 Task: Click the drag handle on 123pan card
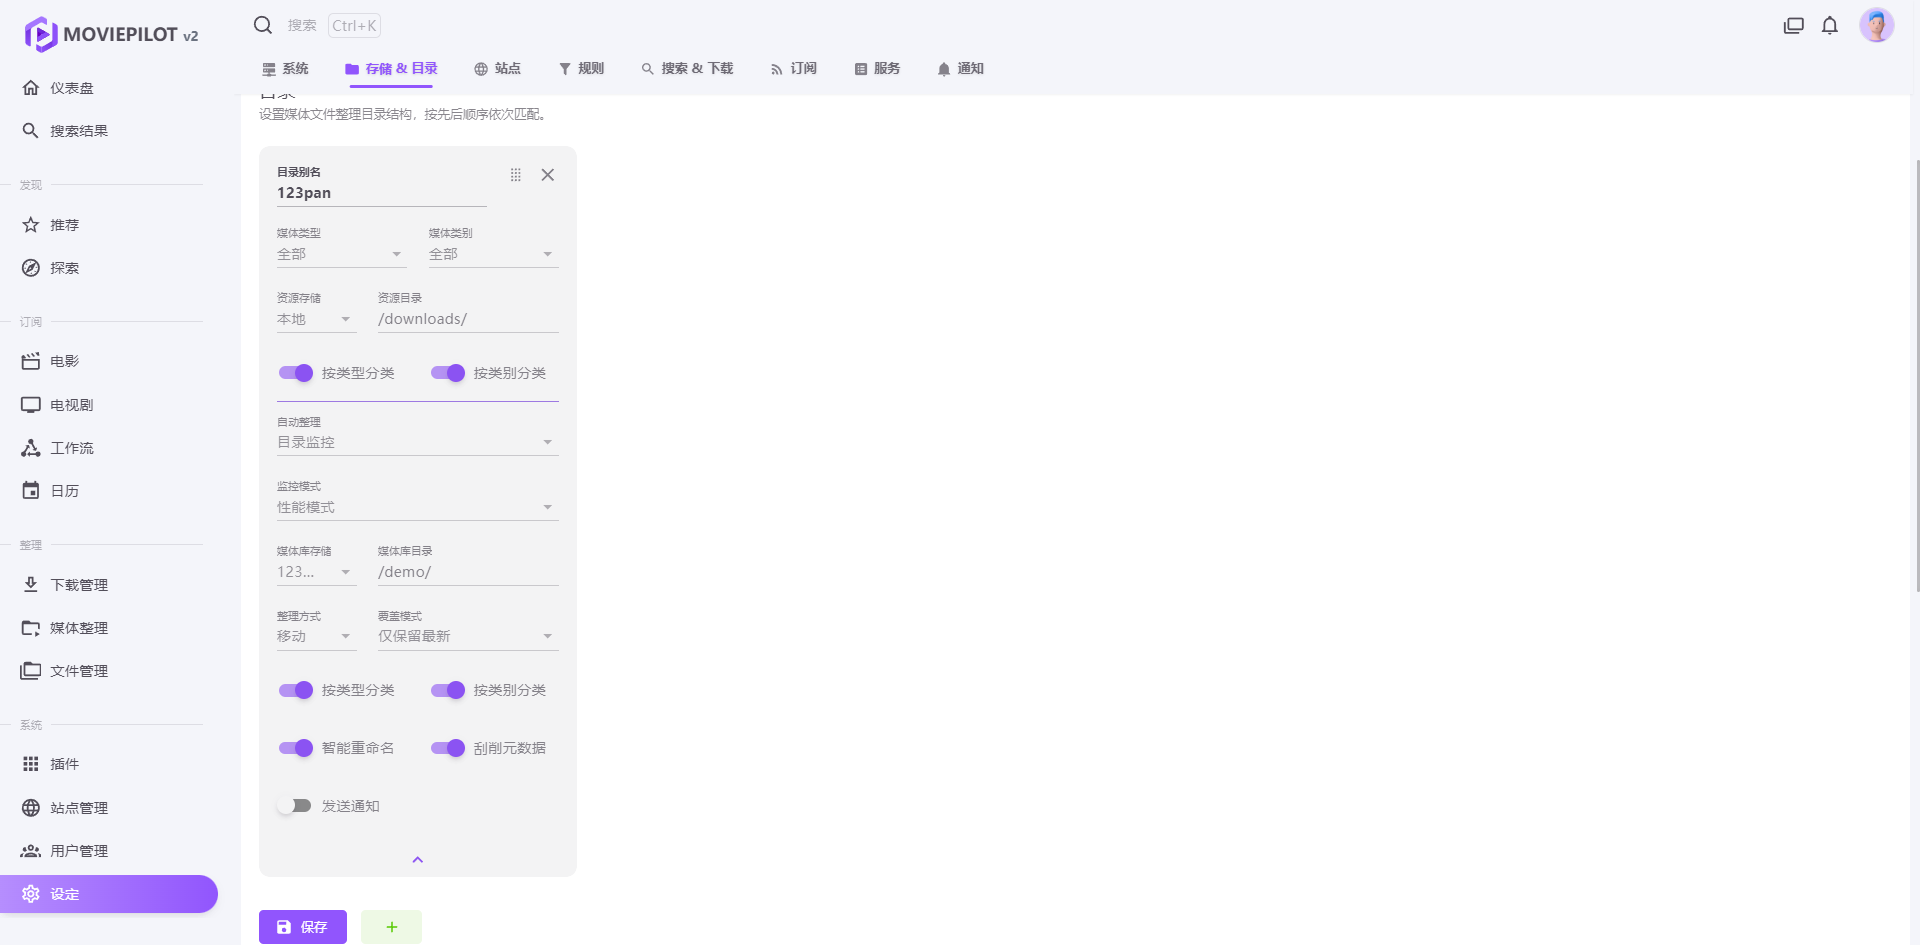point(516,175)
